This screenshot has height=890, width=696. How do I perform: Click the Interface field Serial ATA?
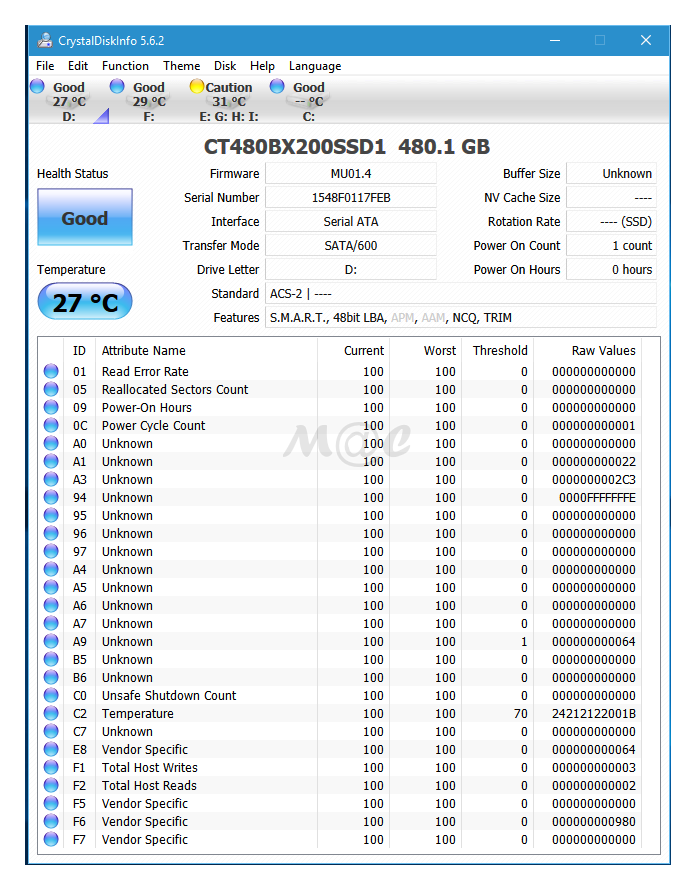click(351, 221)
